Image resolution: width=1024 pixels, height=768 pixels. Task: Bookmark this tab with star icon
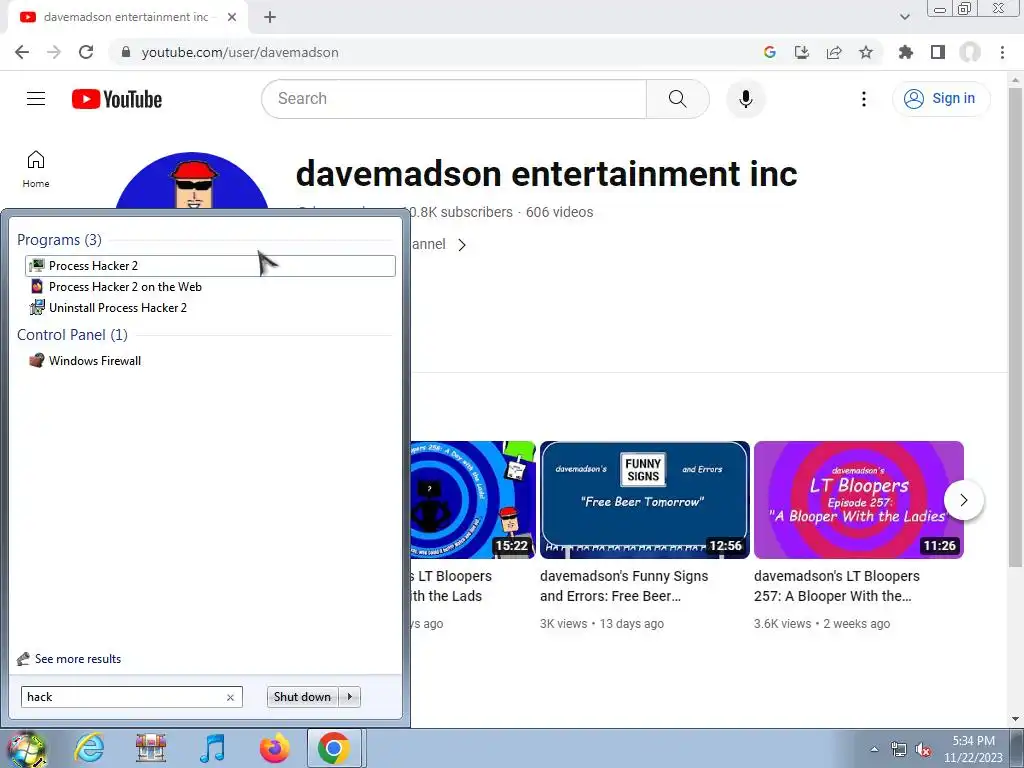[866, 52]
